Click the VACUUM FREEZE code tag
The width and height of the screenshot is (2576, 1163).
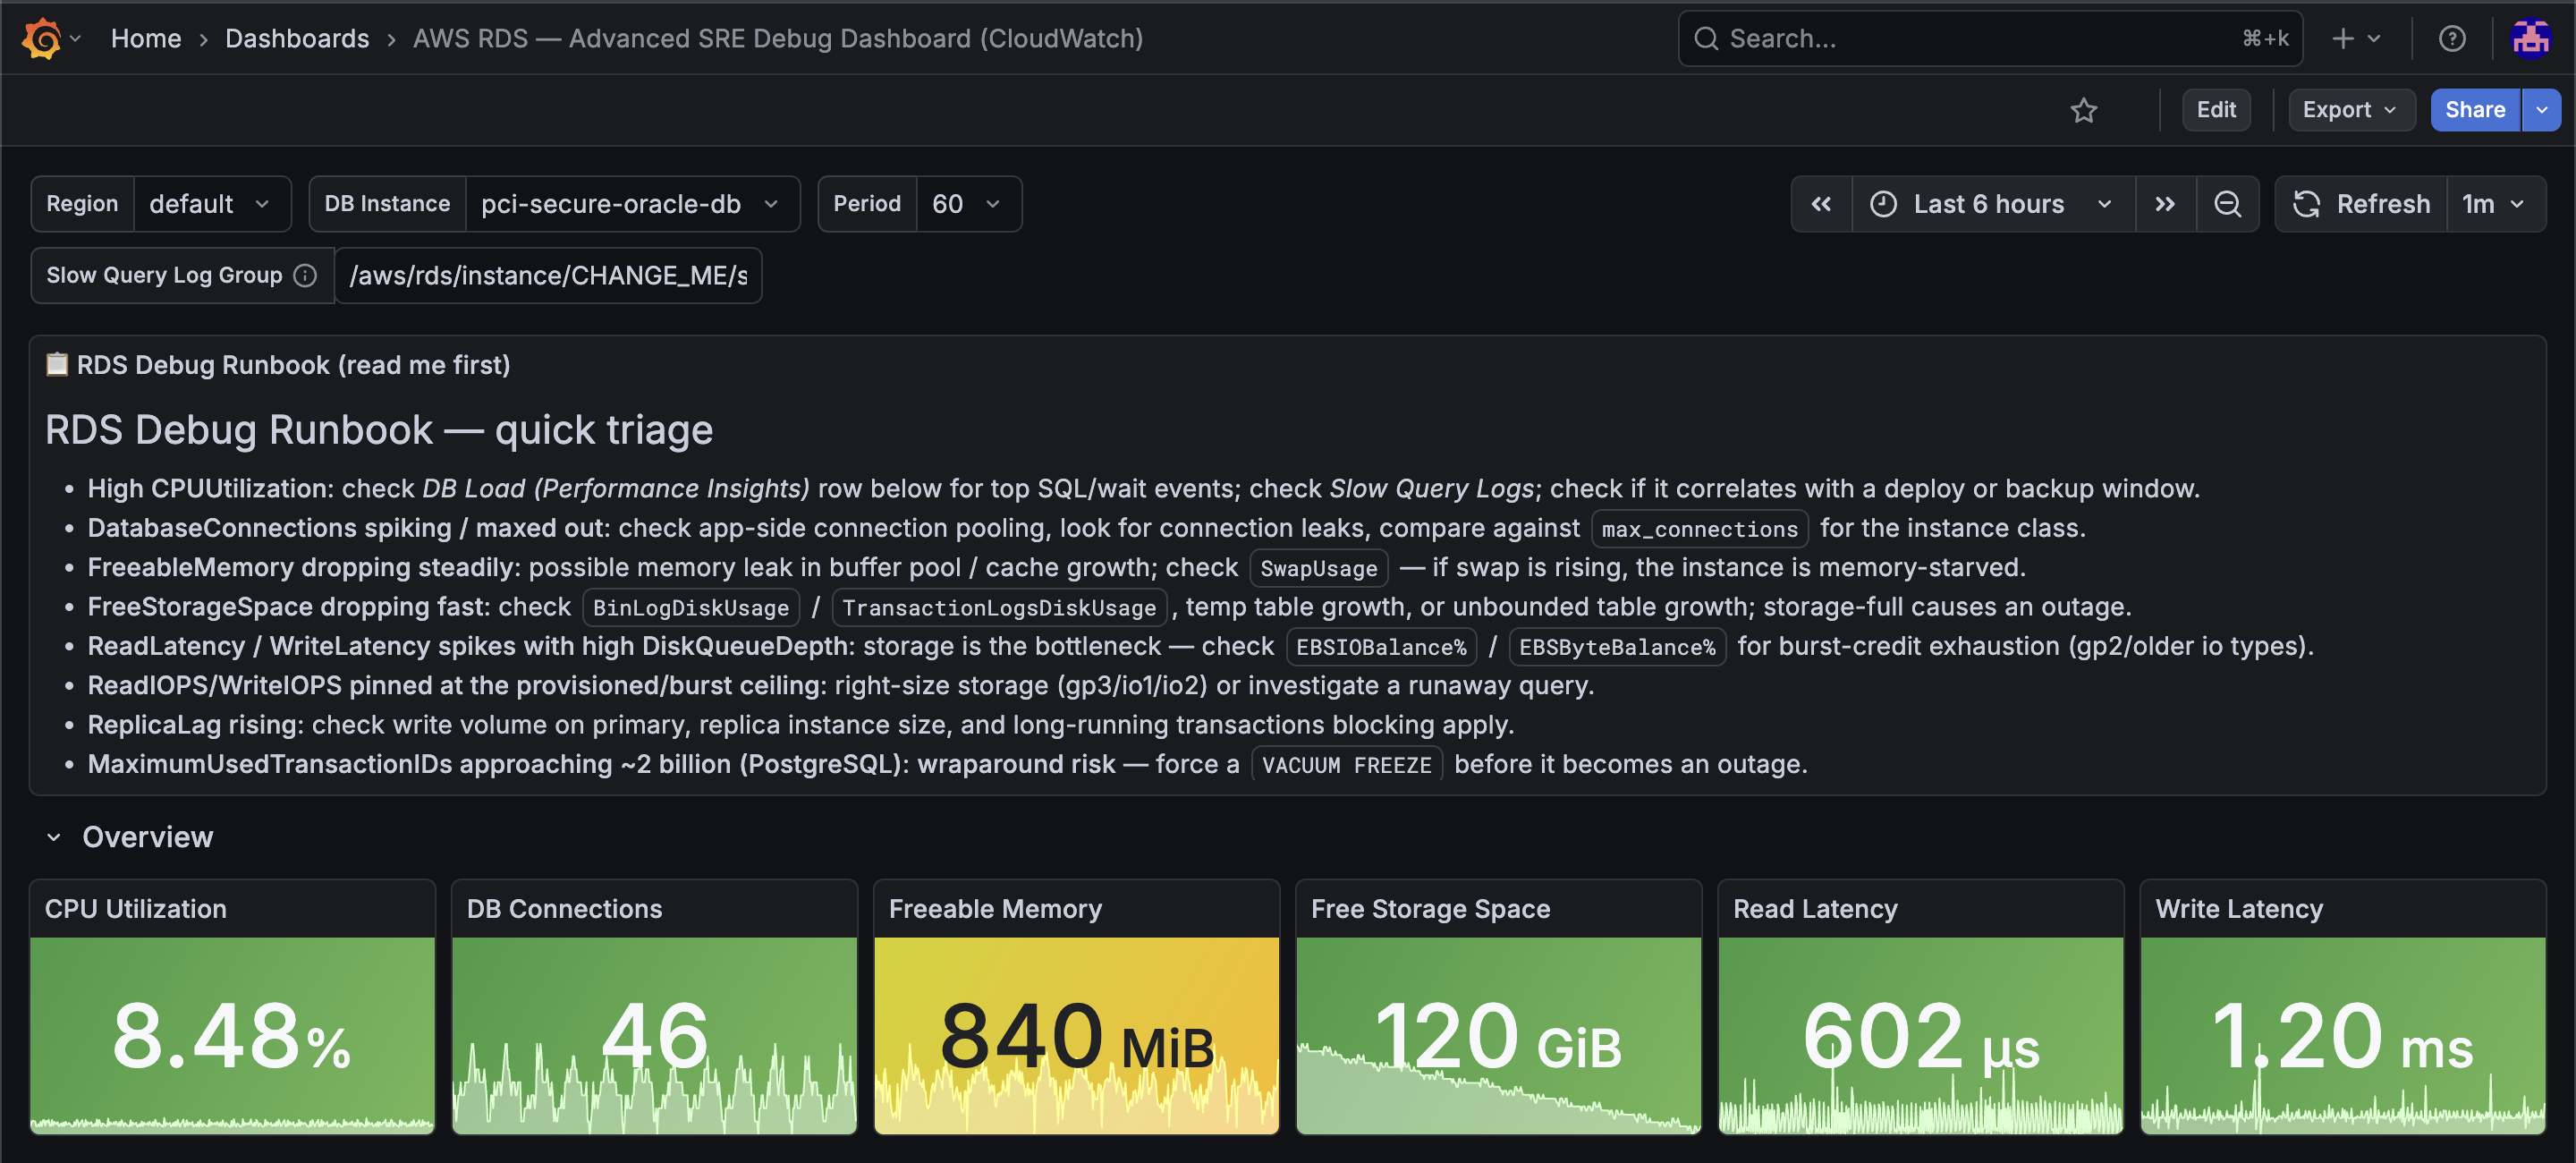click(1347, 765)
